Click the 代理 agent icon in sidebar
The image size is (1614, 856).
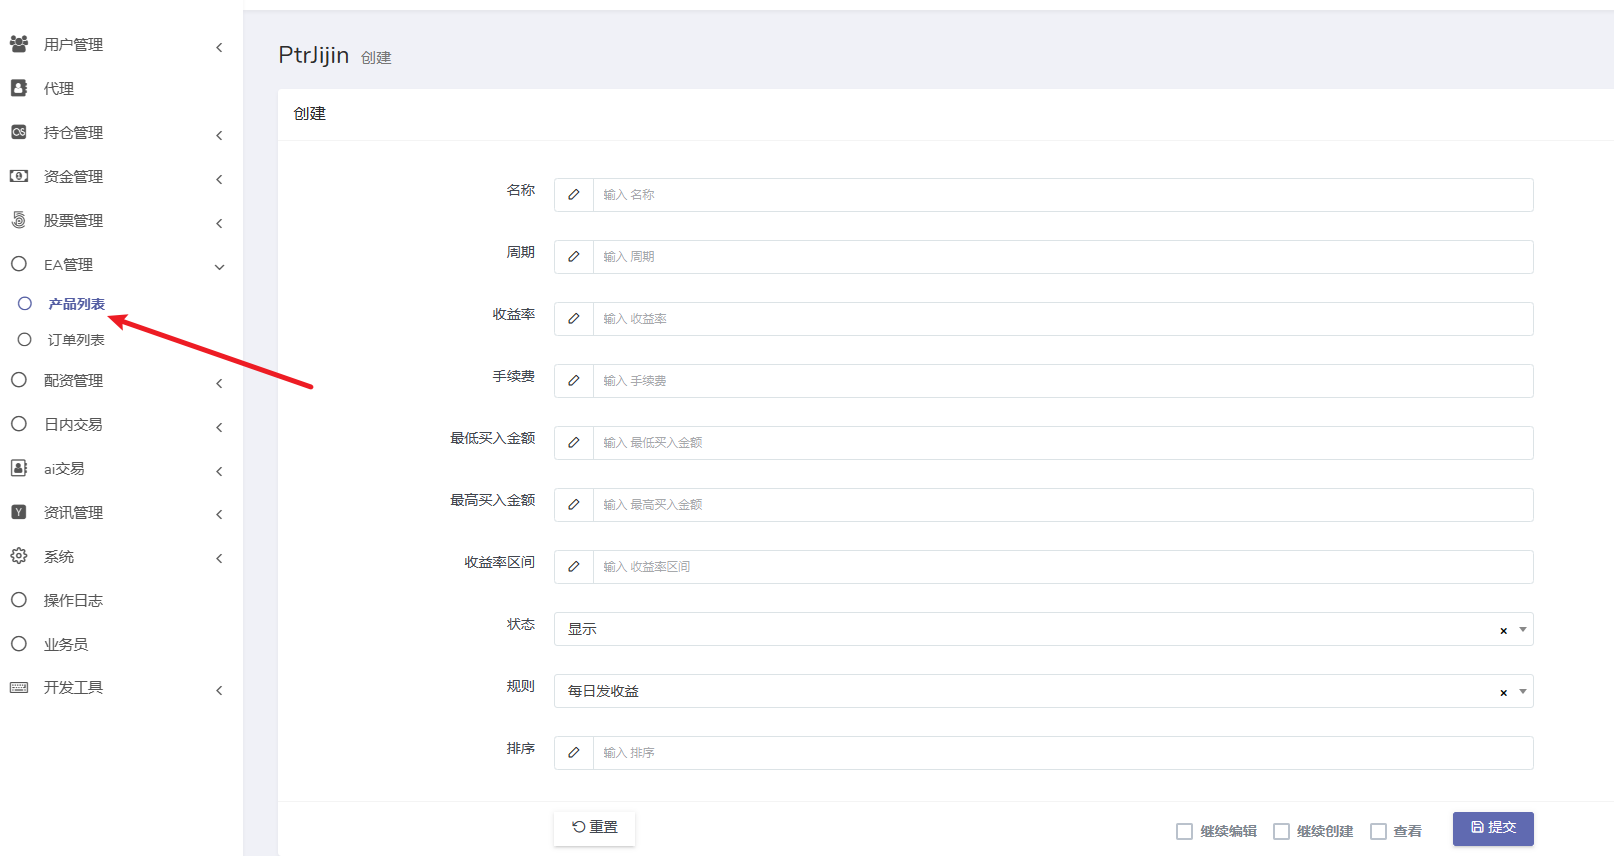click(x=19, y=88)
